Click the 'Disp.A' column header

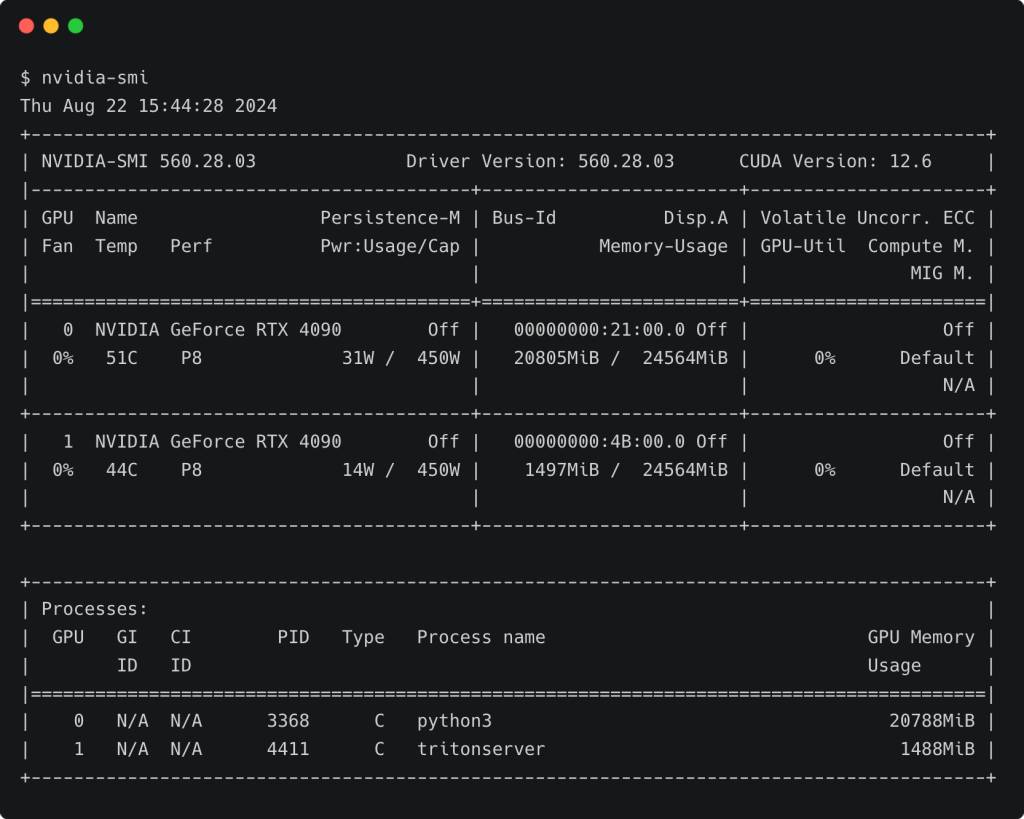point(696,217)
